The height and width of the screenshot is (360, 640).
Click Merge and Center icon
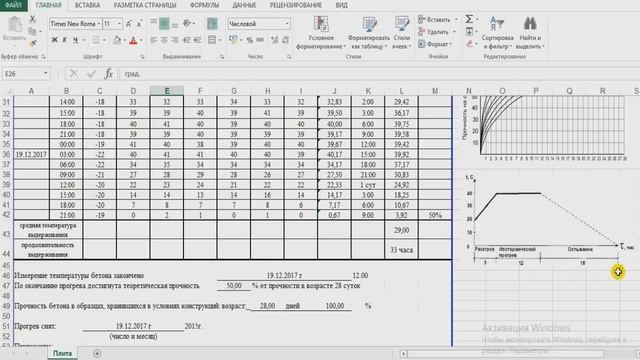coord(212,40)
